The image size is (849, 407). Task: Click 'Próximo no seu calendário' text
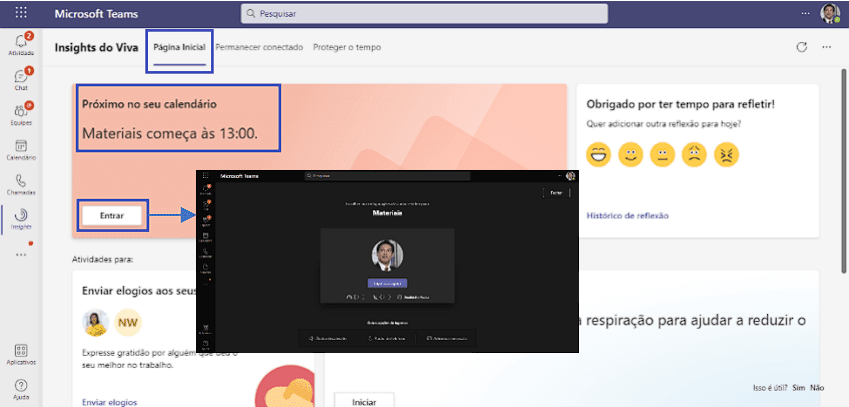point(149,104)
